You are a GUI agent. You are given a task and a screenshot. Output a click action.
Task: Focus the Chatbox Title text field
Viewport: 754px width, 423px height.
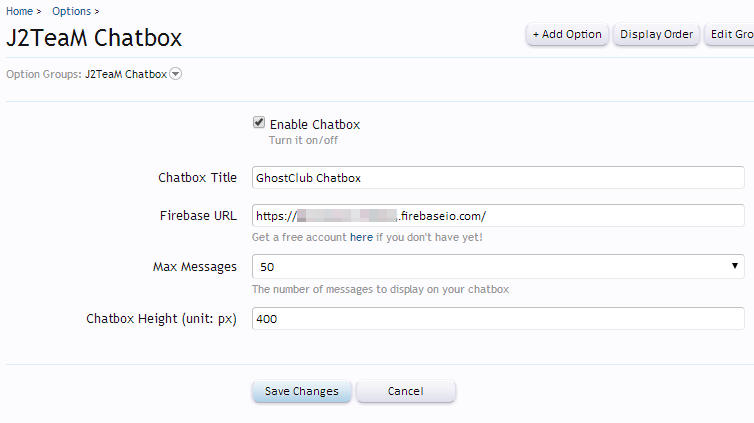point(497,178)
